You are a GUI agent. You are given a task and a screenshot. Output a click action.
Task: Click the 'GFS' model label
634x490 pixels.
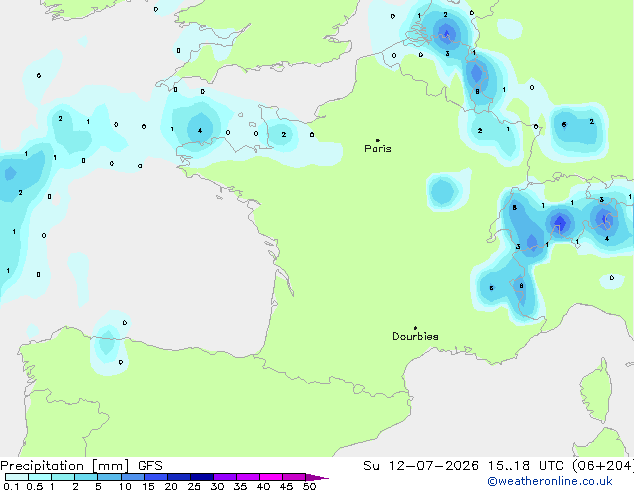pos(150,466)
